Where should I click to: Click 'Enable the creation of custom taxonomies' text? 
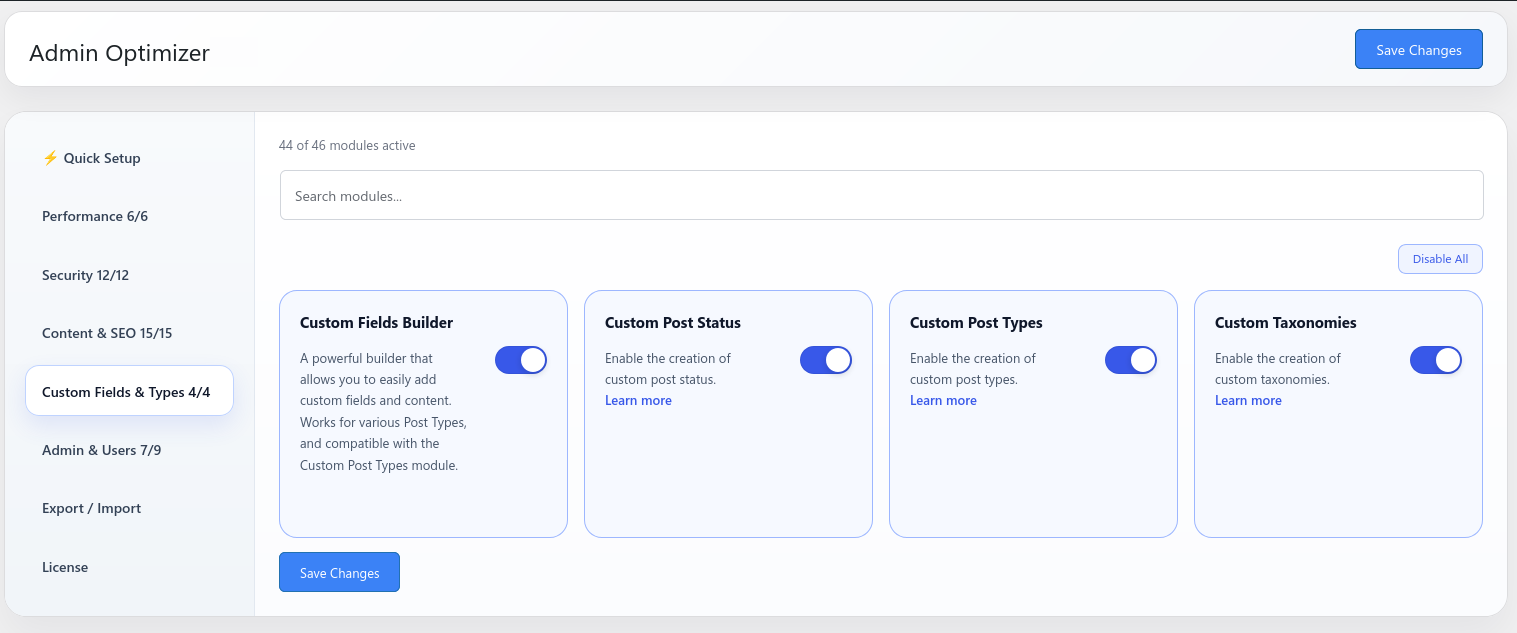pos(1278,369)
